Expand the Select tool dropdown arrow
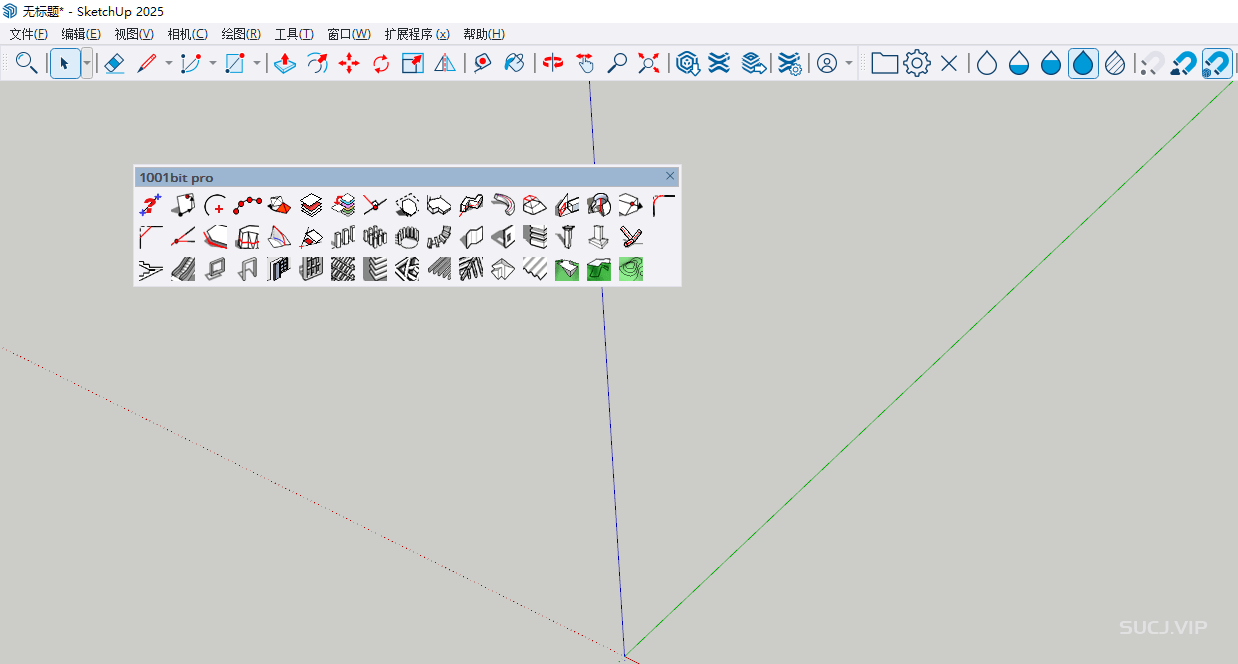The height and width of the screenshot is (664, 1238). [x=87, y=63]
